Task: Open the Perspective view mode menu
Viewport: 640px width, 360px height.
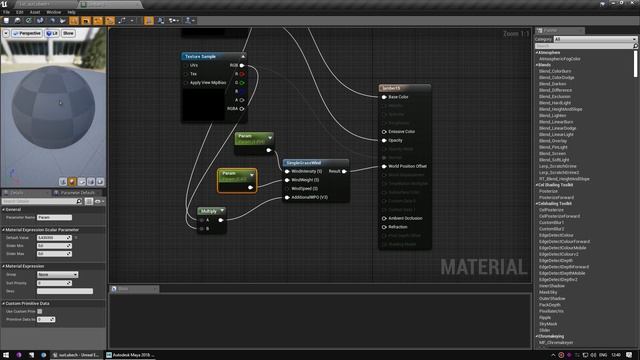Action: pyautogui.click(x=27, y=33)
